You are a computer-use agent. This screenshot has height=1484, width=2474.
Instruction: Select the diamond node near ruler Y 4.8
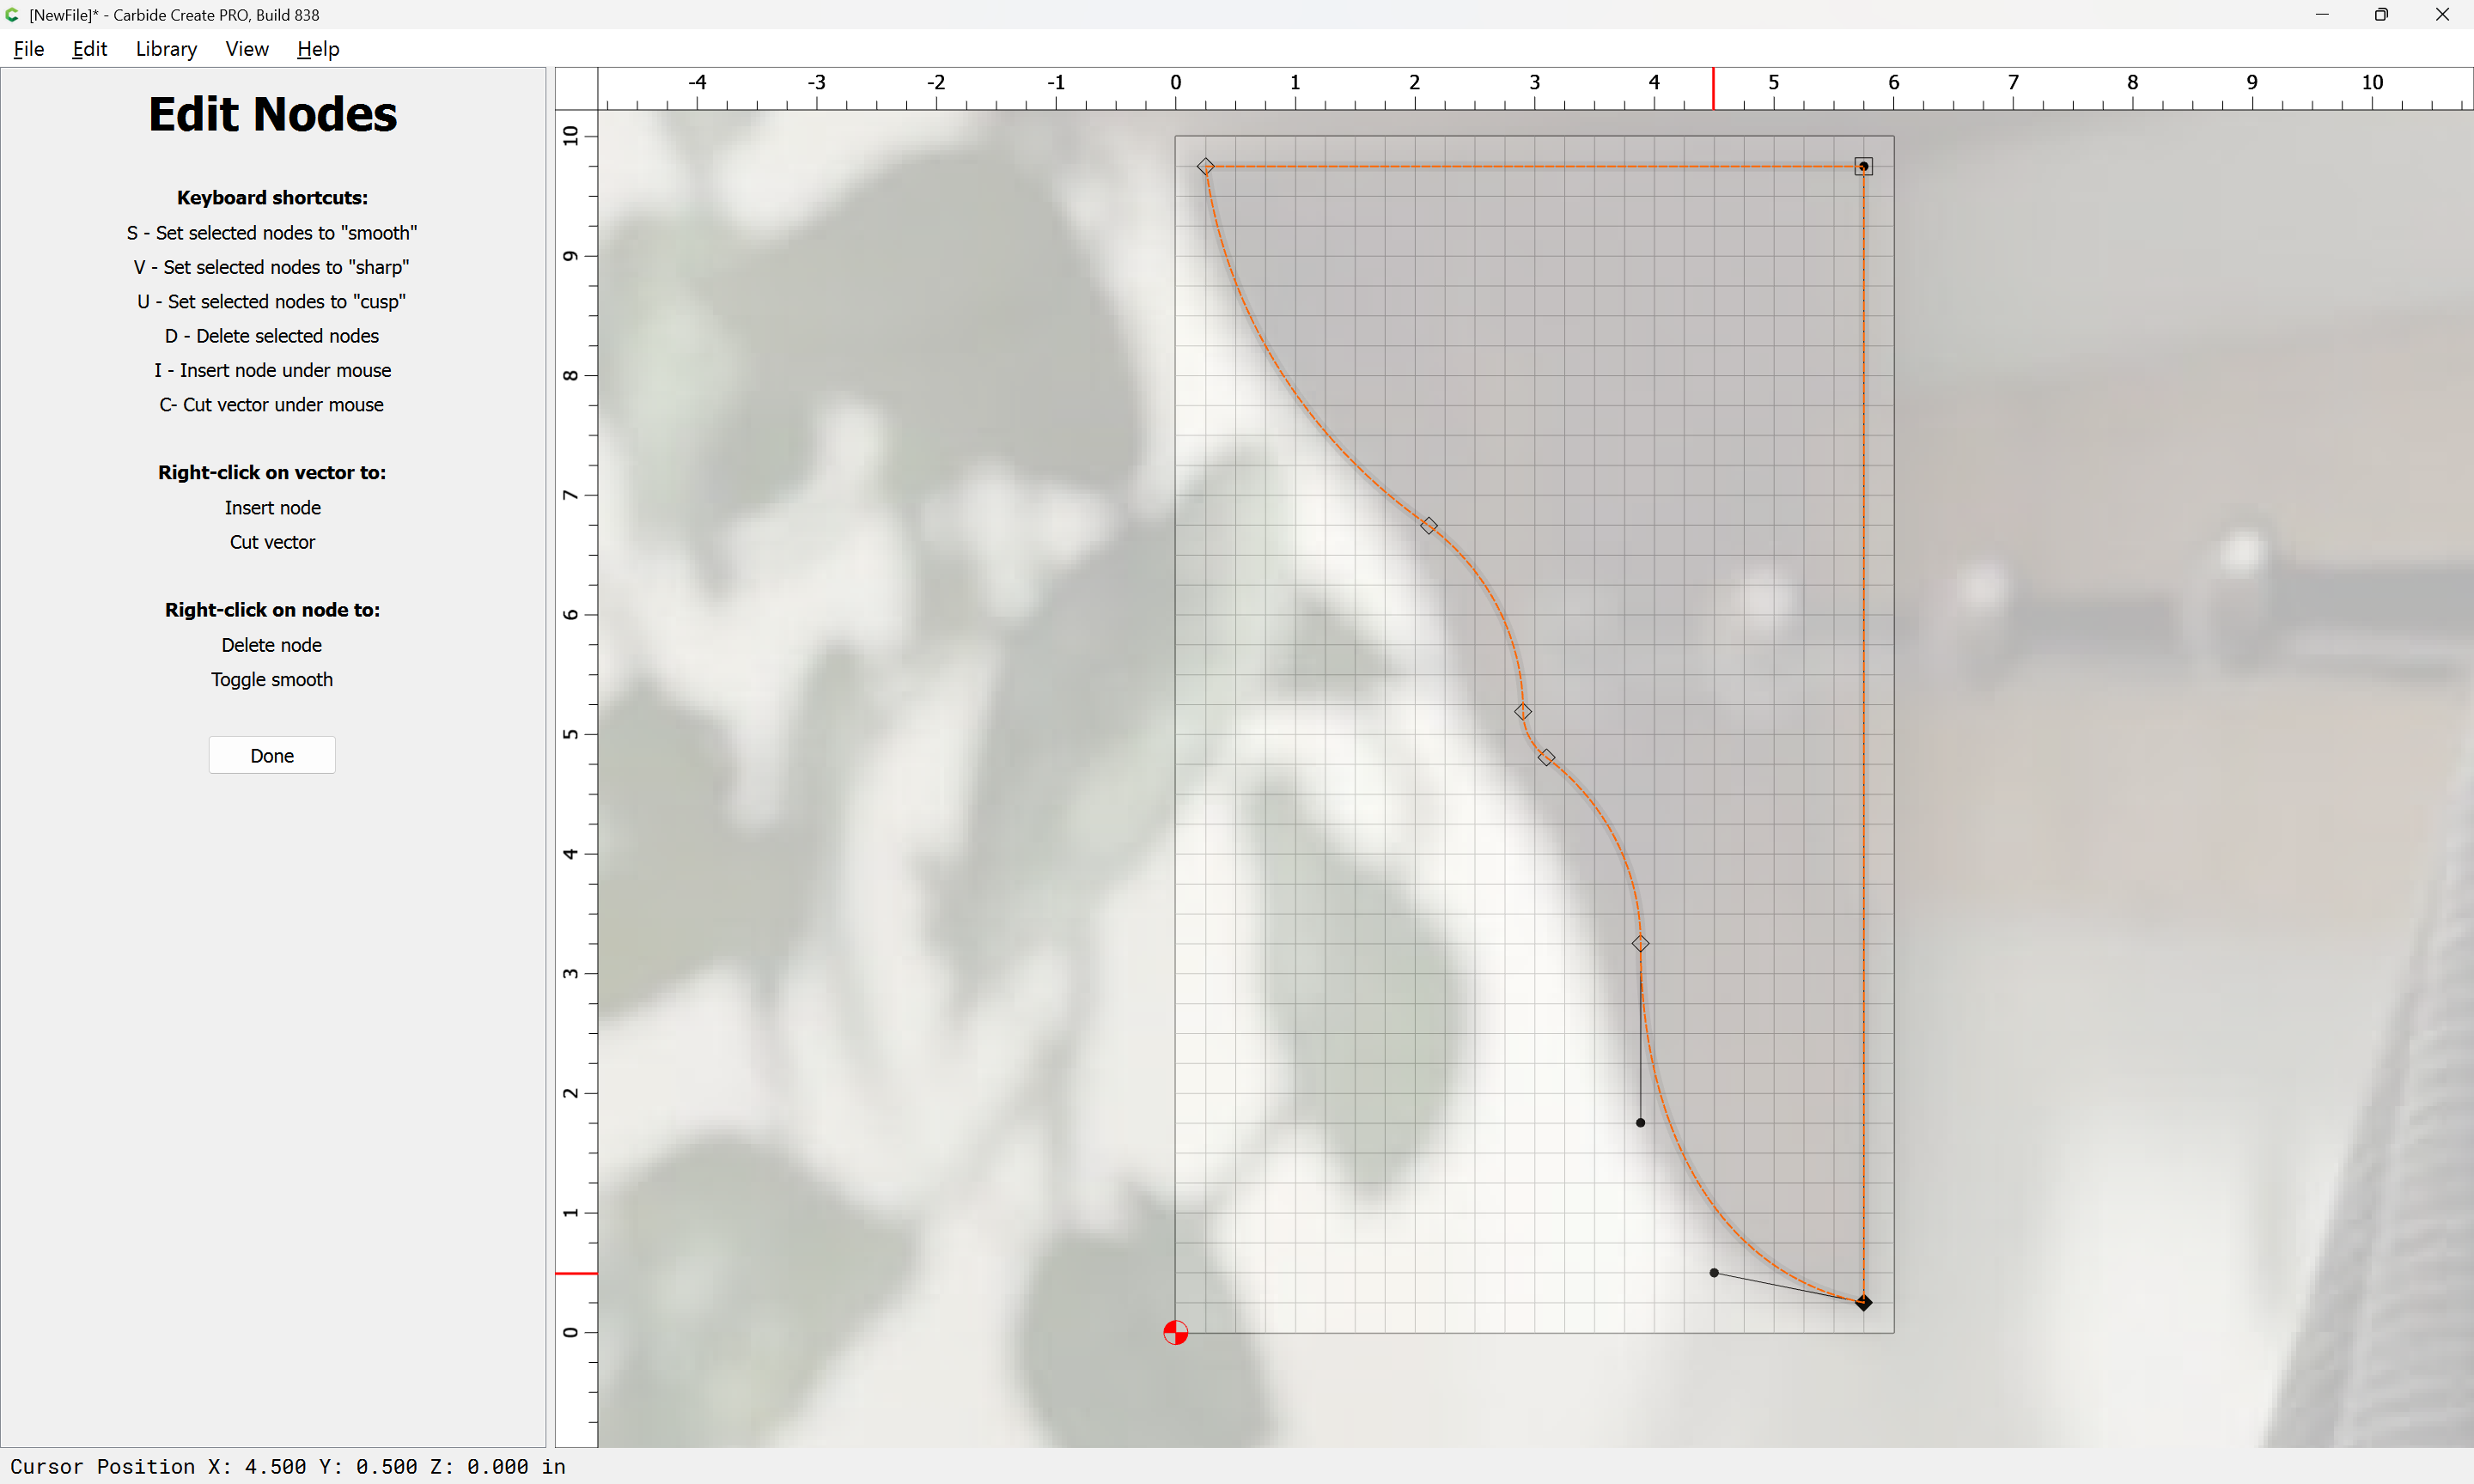pos(1546,758)
